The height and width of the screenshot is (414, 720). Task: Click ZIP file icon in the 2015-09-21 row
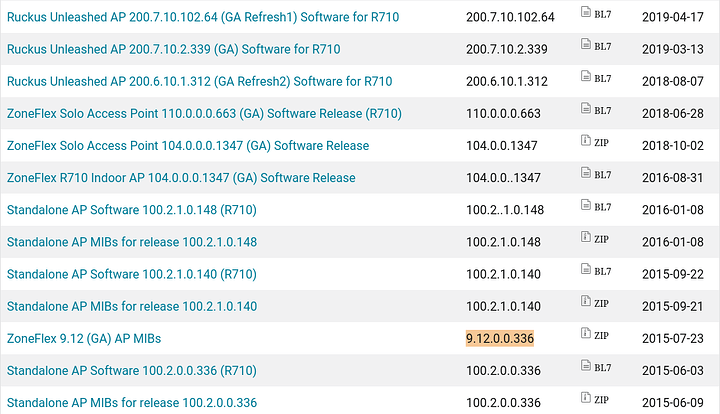(585, 301)
